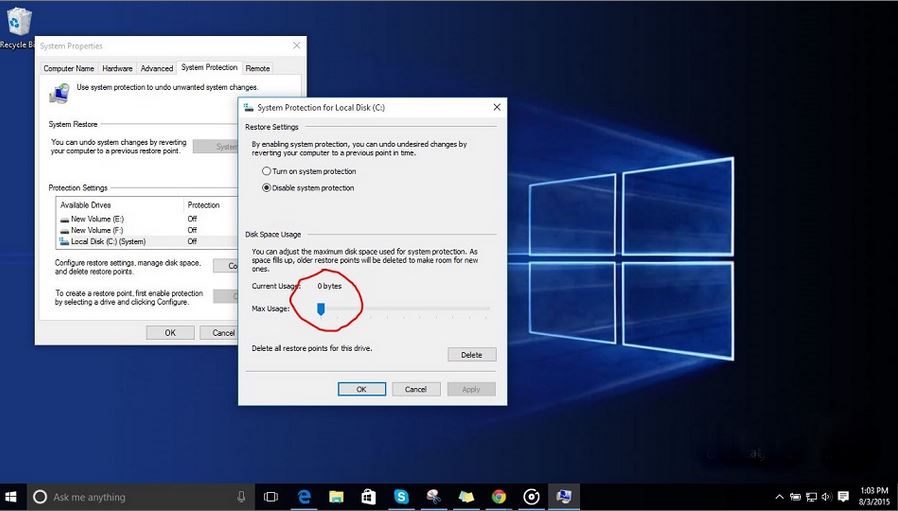The height and width of the screenshot is (511, 898).
Task: Open the Windows Start menu
Action: point(10,497)
